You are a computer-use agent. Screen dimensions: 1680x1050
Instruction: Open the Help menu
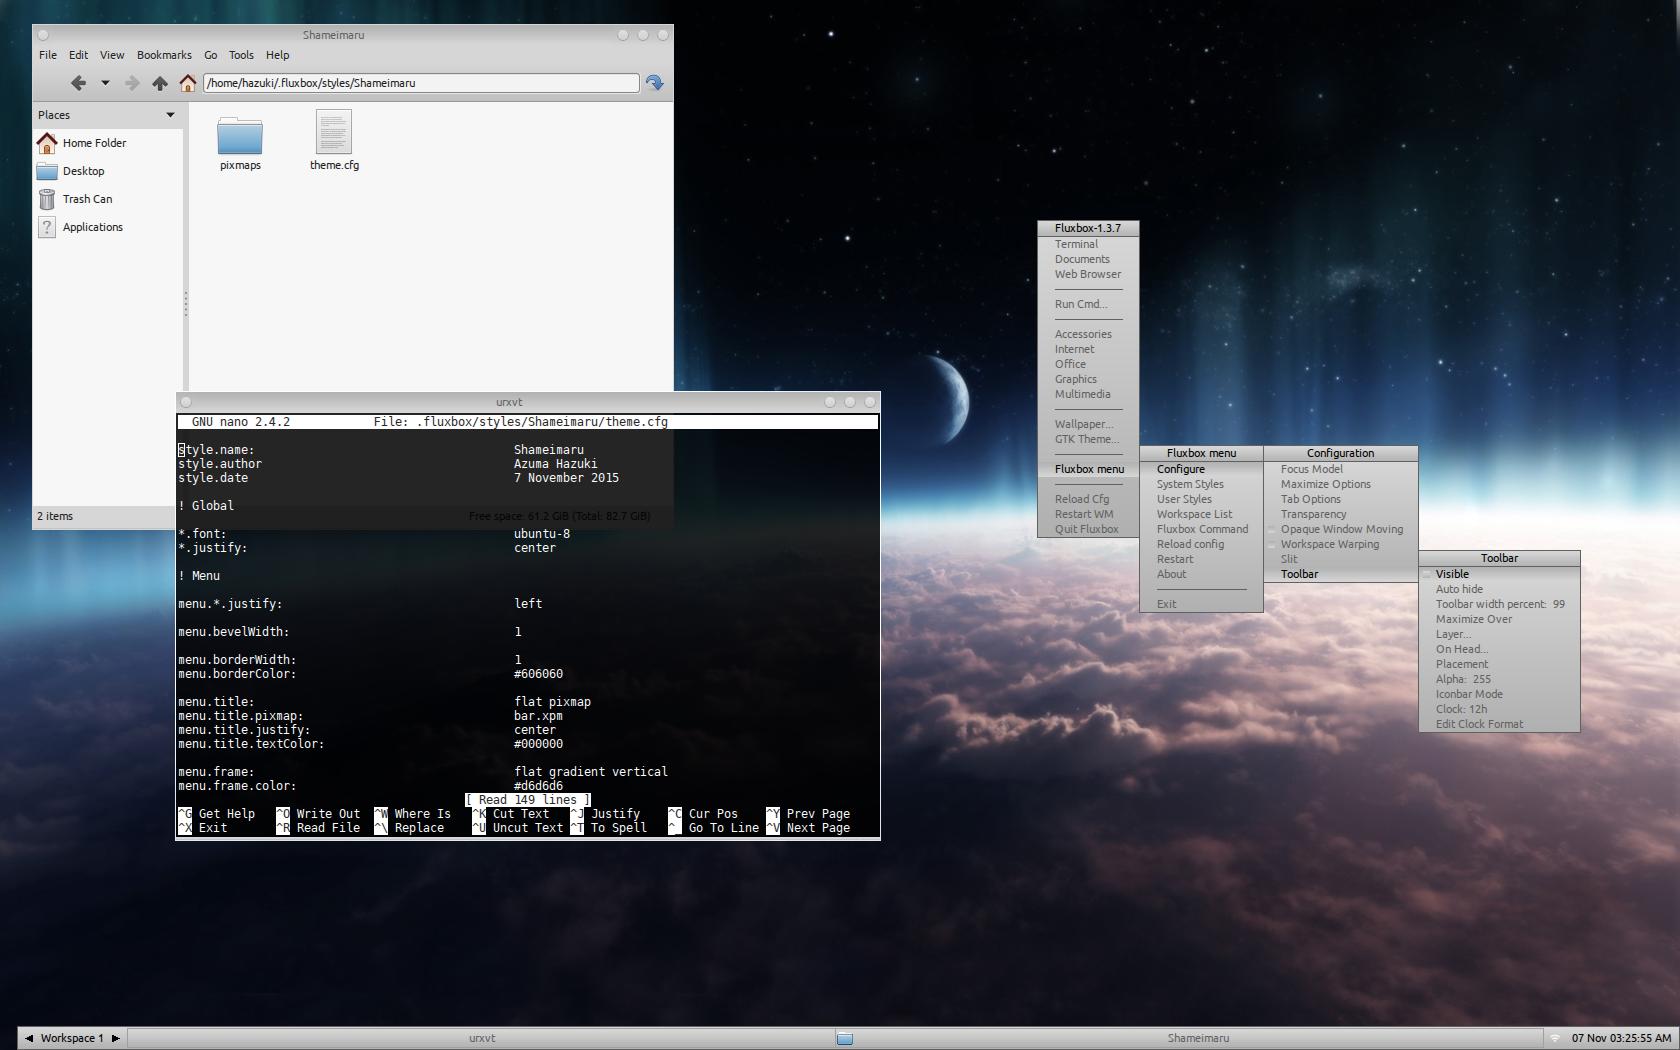[x=277, y=55]
